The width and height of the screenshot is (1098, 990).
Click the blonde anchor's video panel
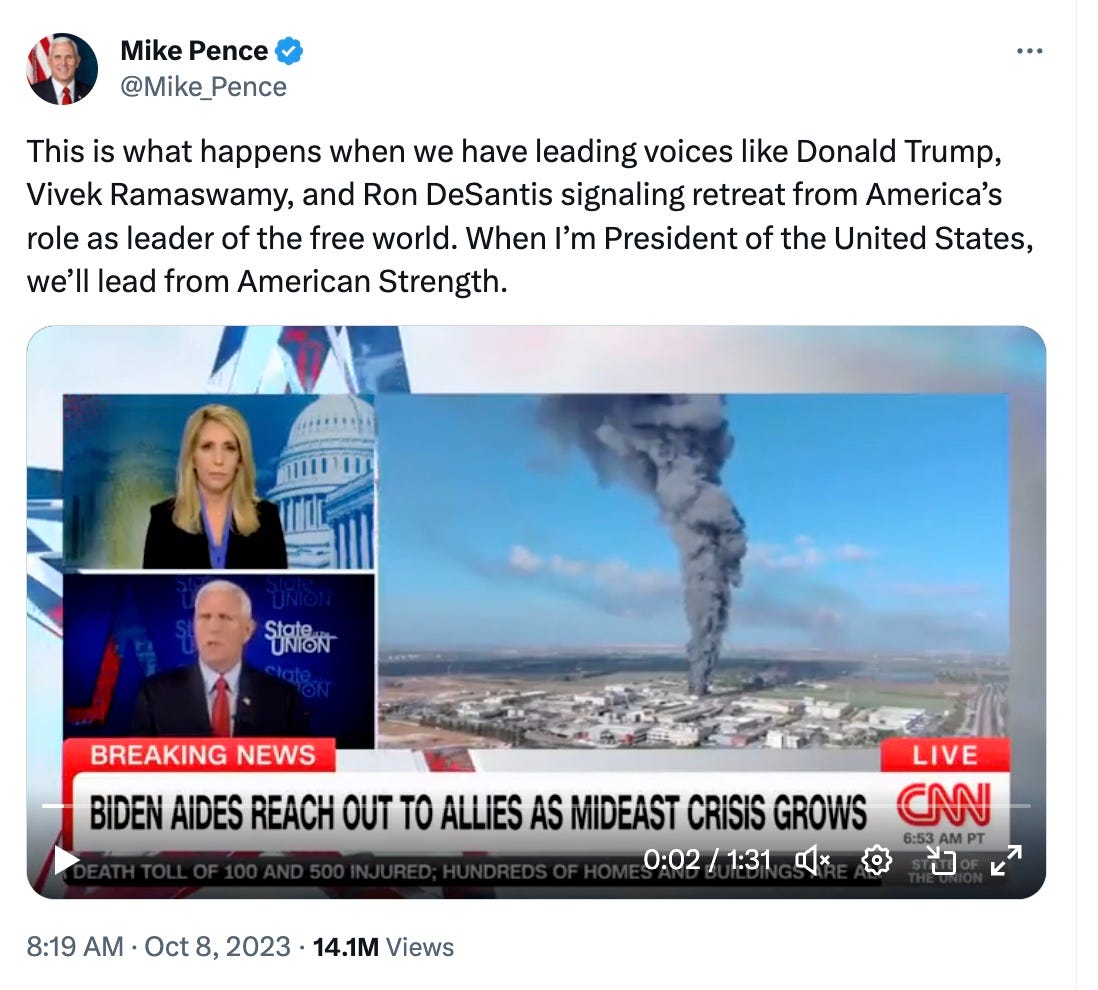(218, 482)
